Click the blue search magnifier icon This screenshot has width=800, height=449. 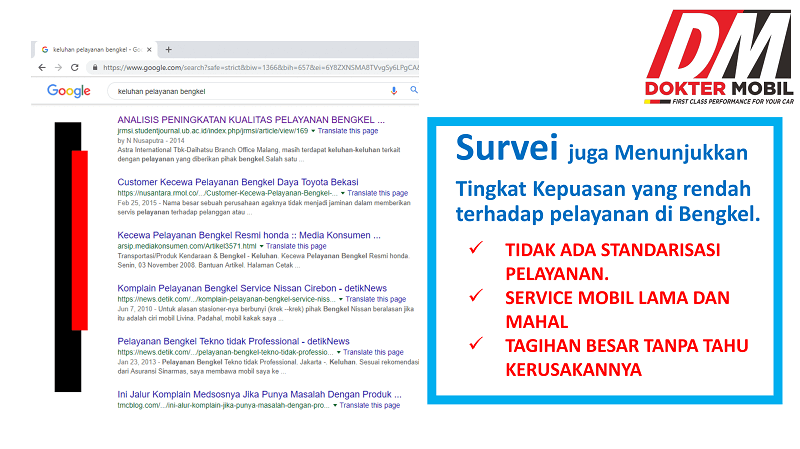point(414,90)
